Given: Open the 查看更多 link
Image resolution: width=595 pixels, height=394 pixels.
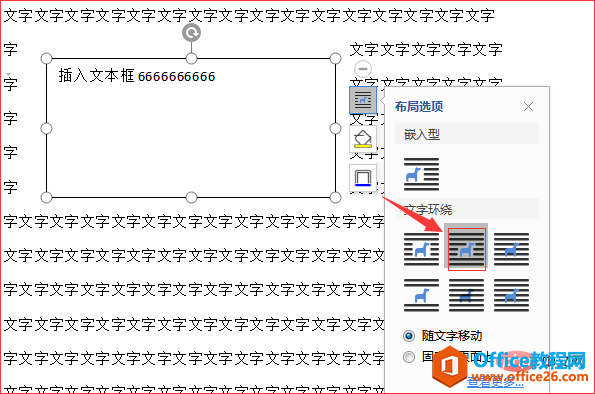Looking at the screenshot, I should pyautogui.click(x=495, y=382).
